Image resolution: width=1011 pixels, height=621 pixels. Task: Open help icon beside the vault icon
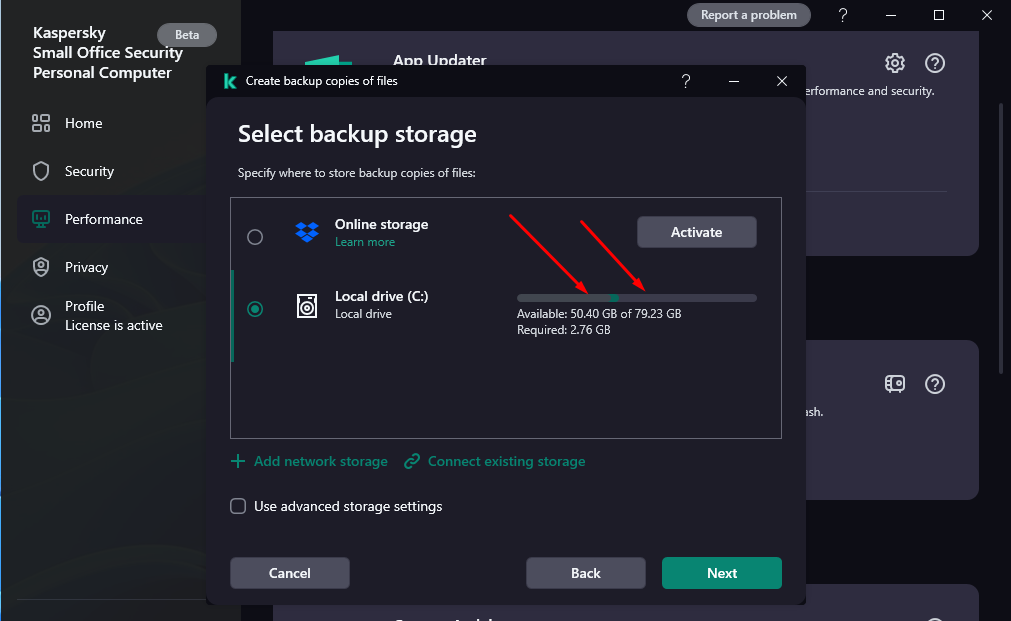(934, 384)
